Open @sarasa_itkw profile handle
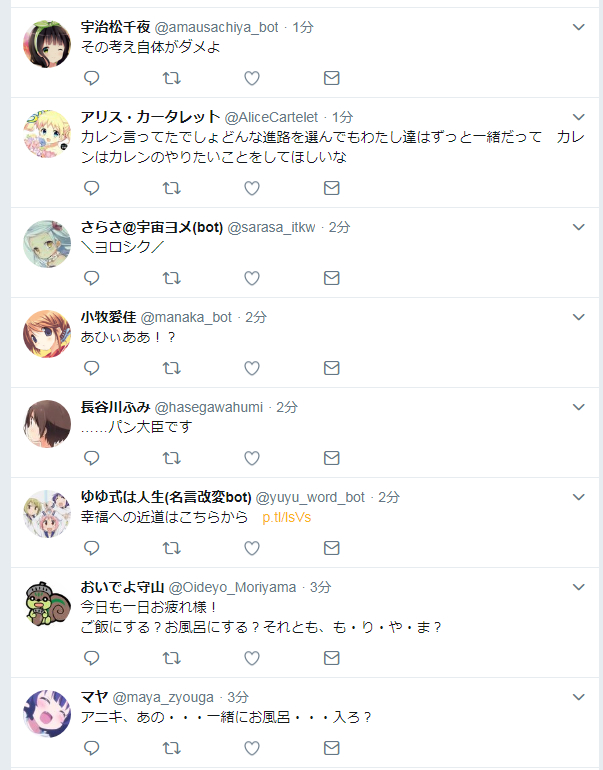Image resolution: width=603 pixels, height=770 pixels. coord(272,227)
